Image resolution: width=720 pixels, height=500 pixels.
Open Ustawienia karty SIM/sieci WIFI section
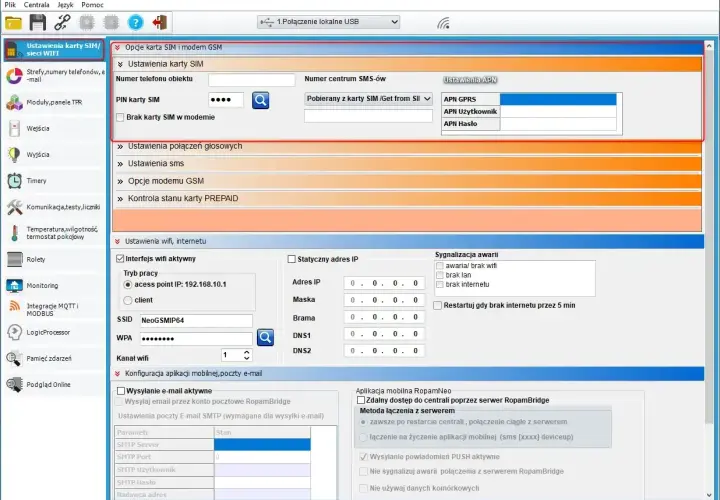point(54,50)
